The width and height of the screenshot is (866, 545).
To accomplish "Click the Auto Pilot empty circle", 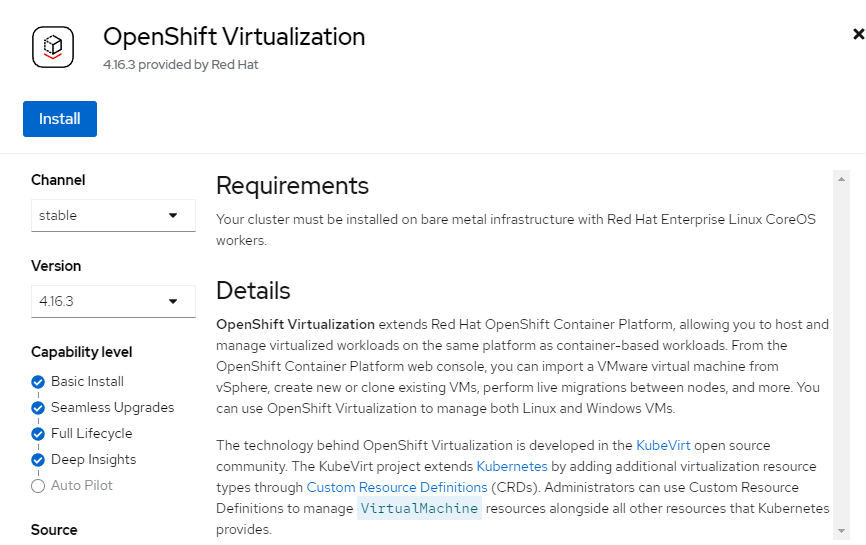I will pyautogui.click(x=38, y=486).
